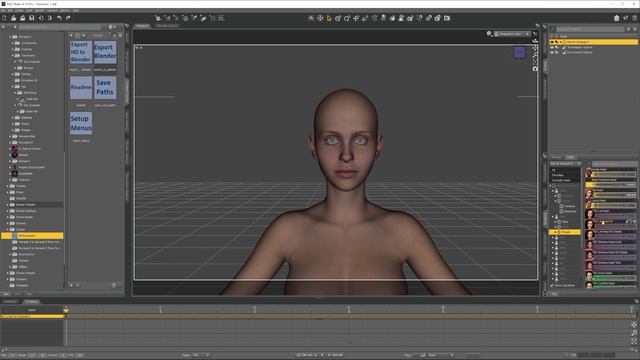Click the Scene pane search field
The height and width of the screenshot is (360, 640).
point(590,29)
